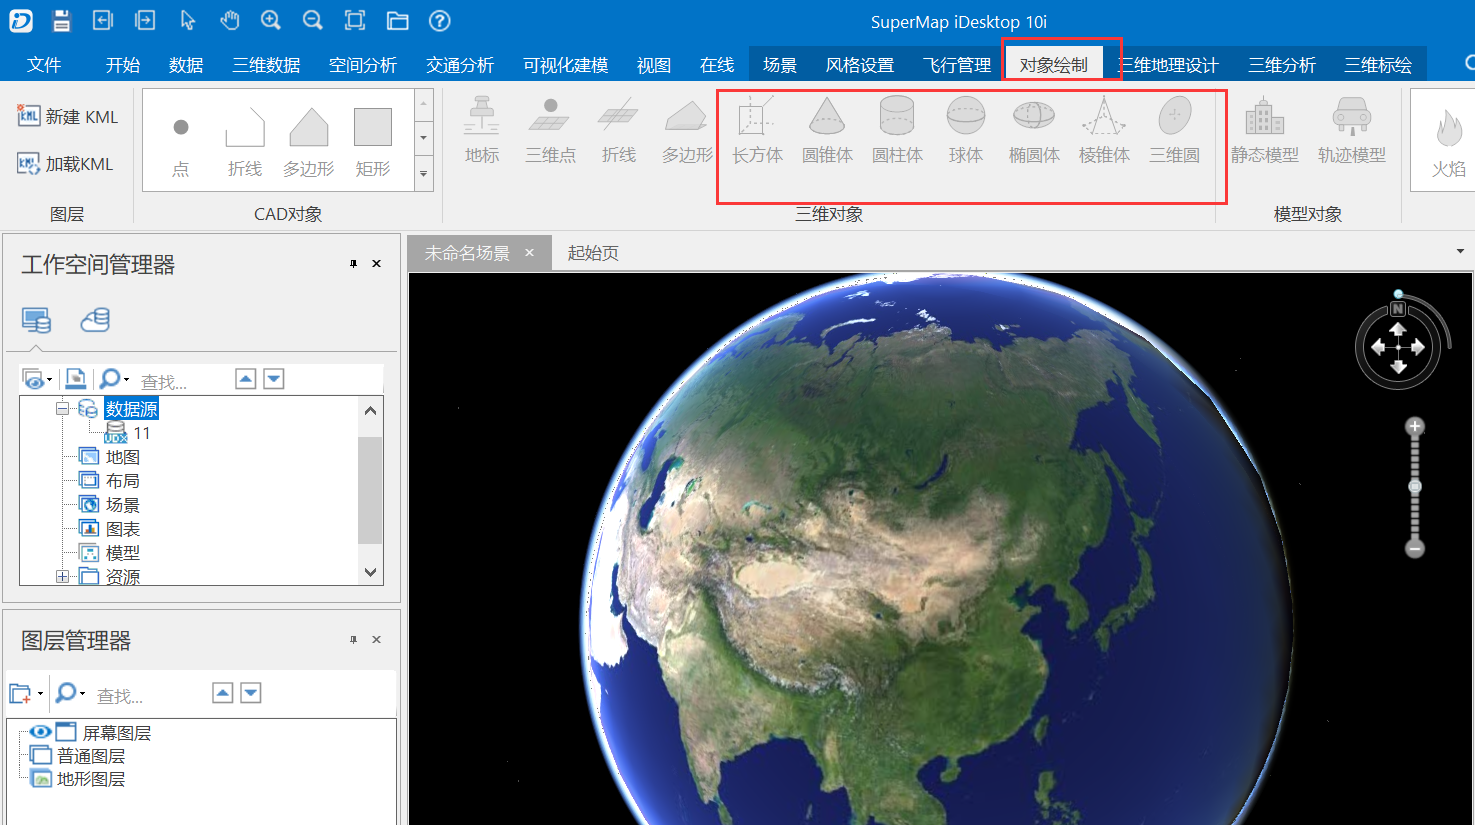The image size is (1475, 825).
Task: Click the 地标 placemark tool
Action: tap(482, 131)
